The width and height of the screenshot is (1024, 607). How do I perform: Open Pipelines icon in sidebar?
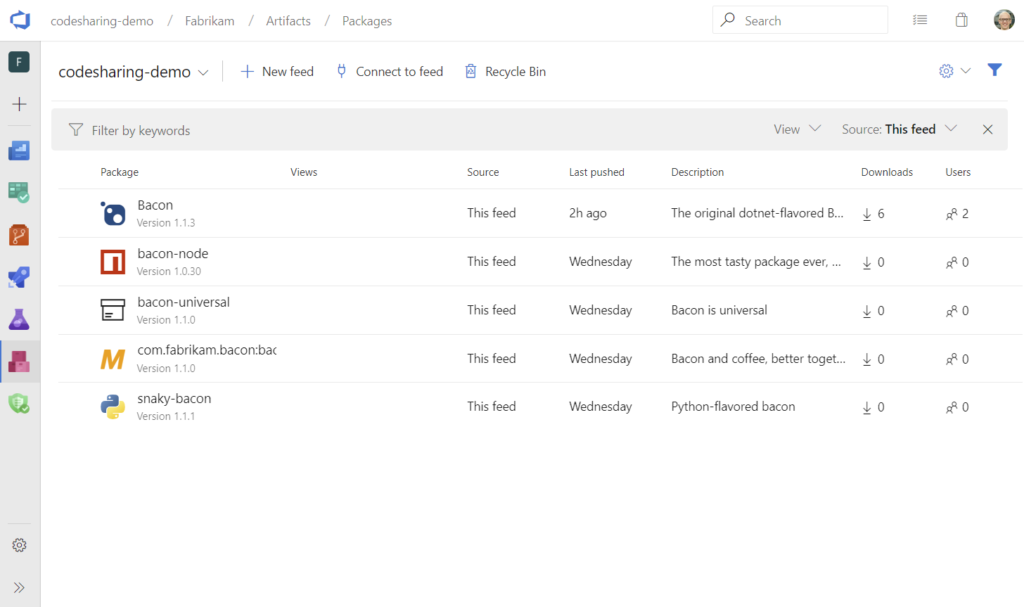(x=19, y=277)
